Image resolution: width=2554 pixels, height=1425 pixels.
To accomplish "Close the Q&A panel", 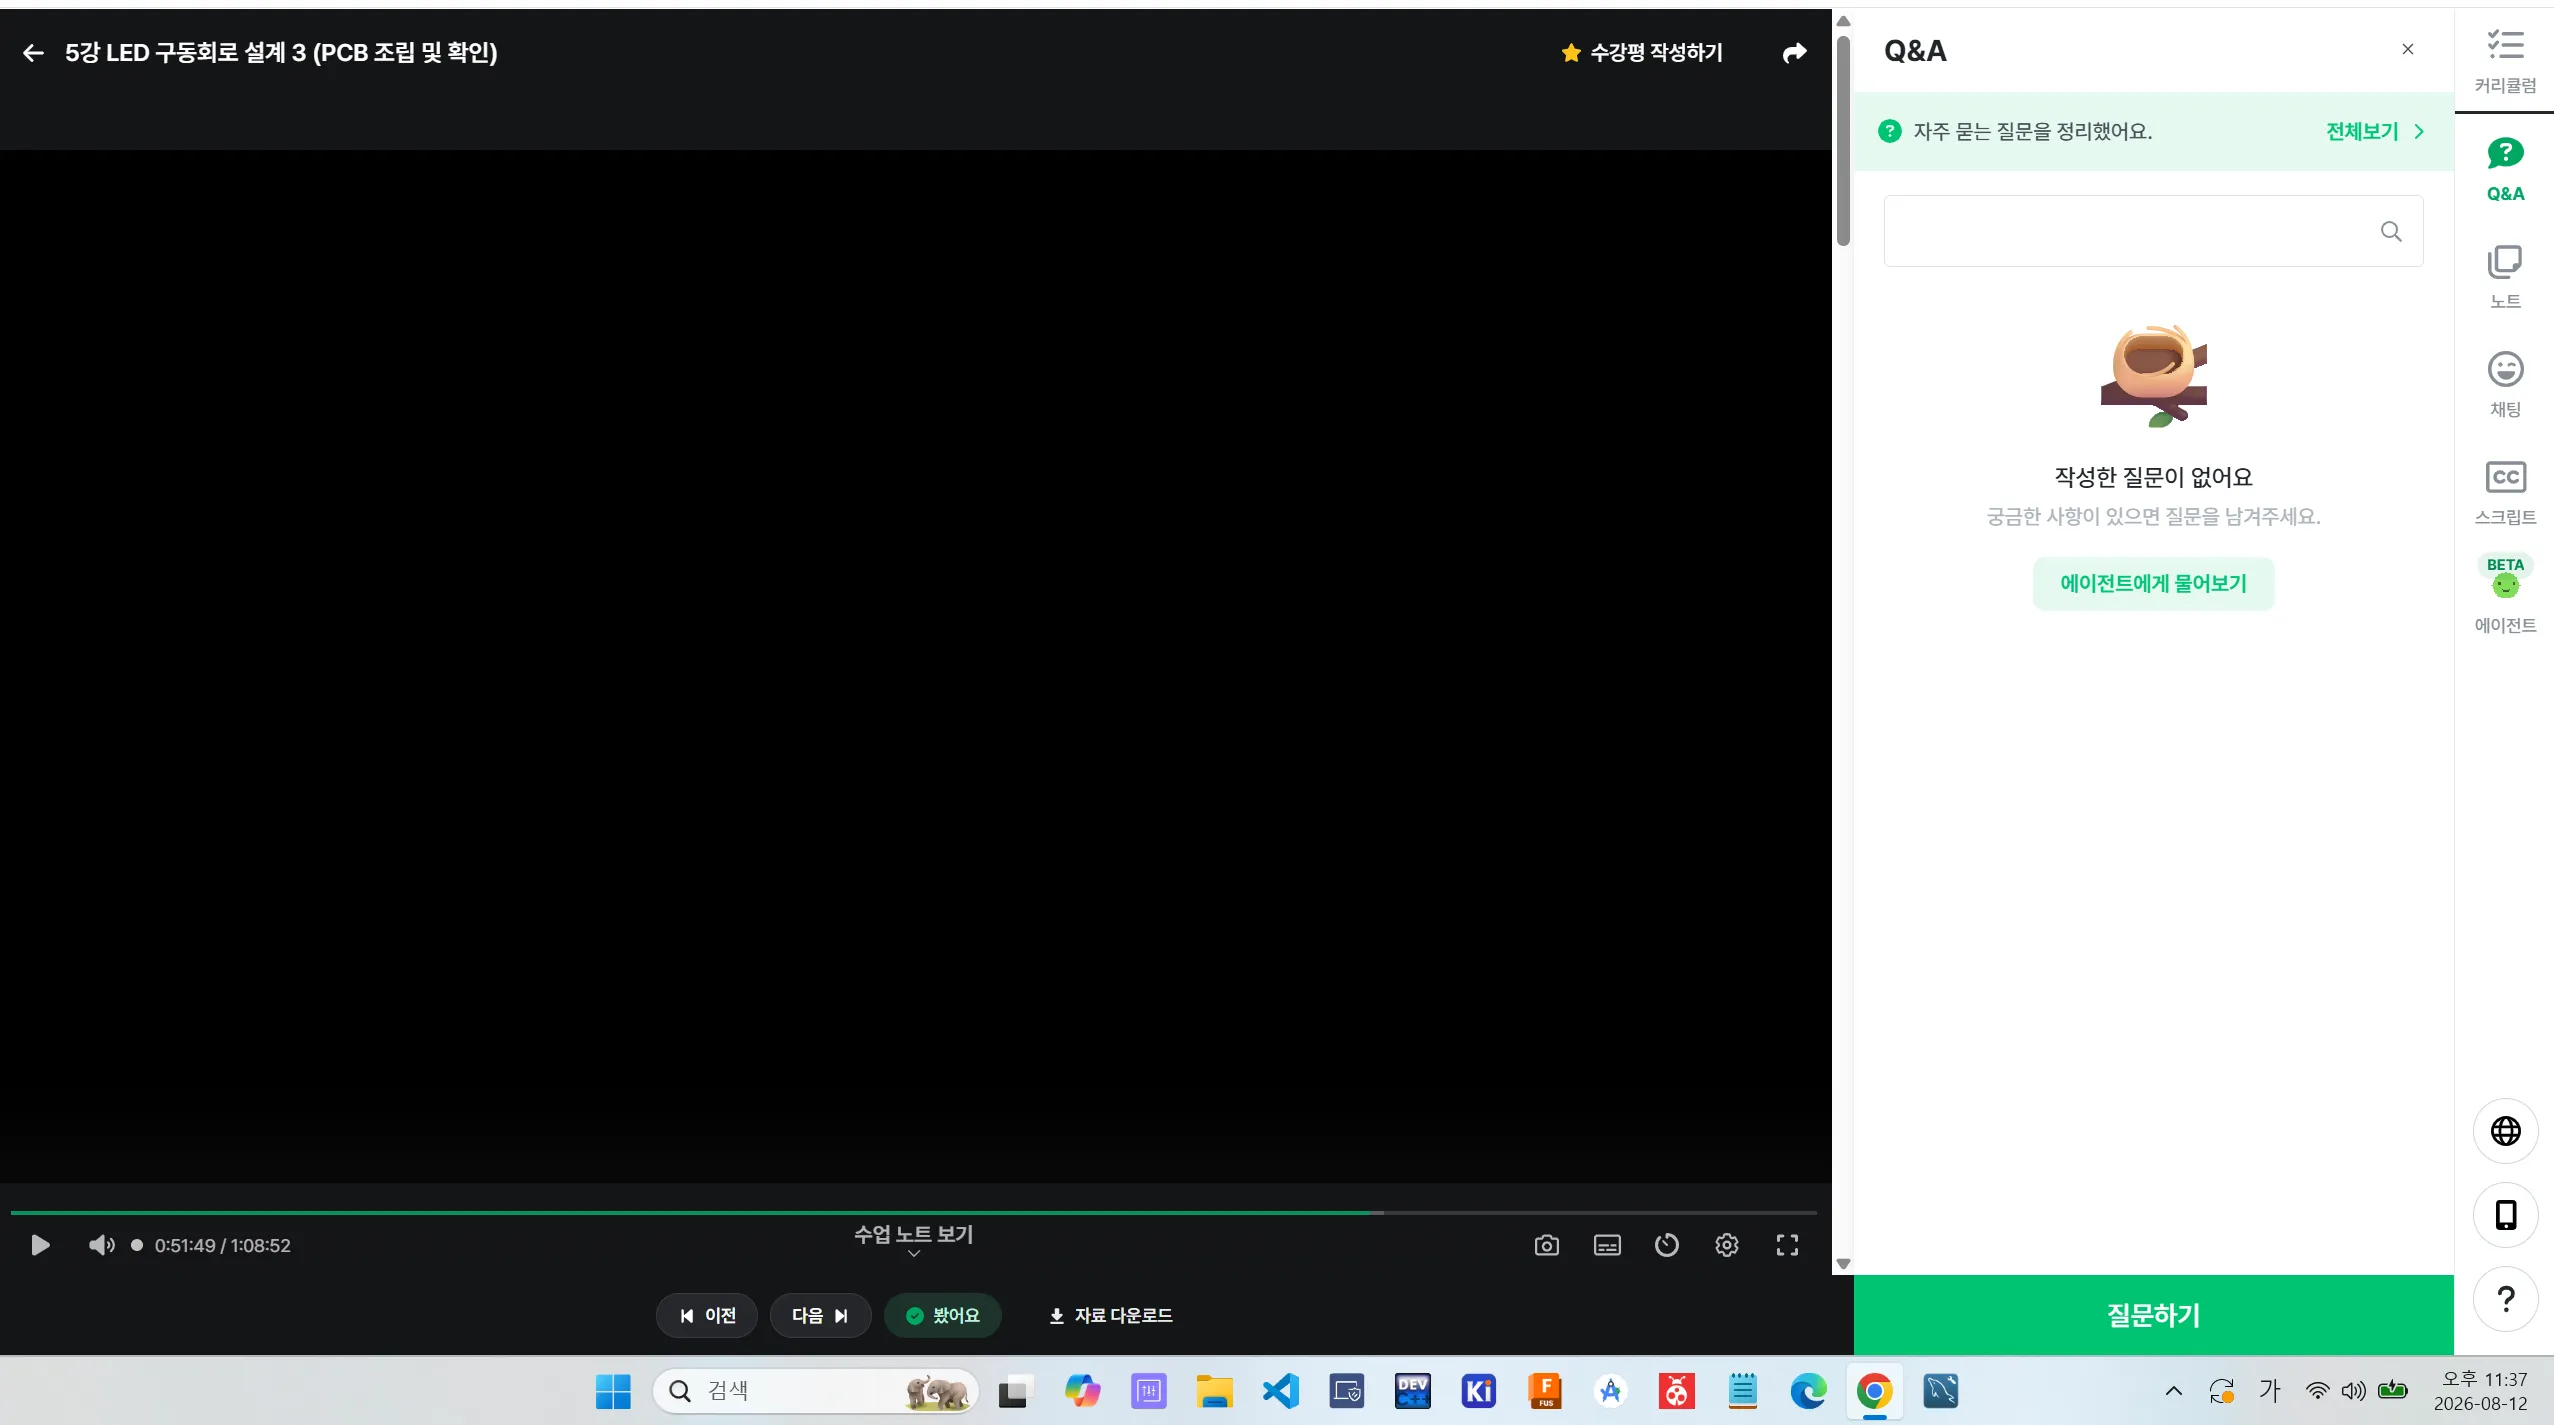I will (2408, 49).
